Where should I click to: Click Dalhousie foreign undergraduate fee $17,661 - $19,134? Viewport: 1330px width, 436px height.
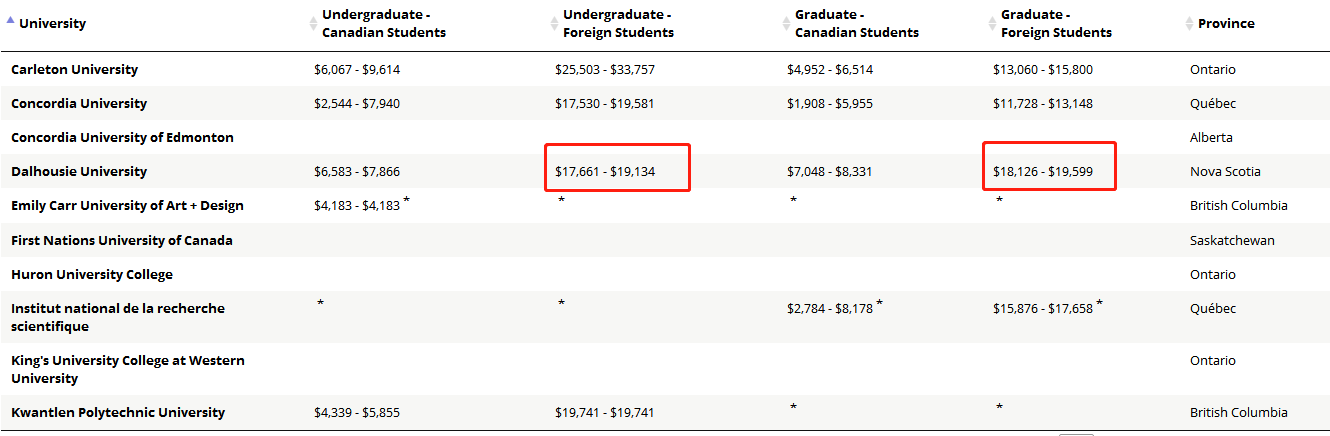[605, 171]
